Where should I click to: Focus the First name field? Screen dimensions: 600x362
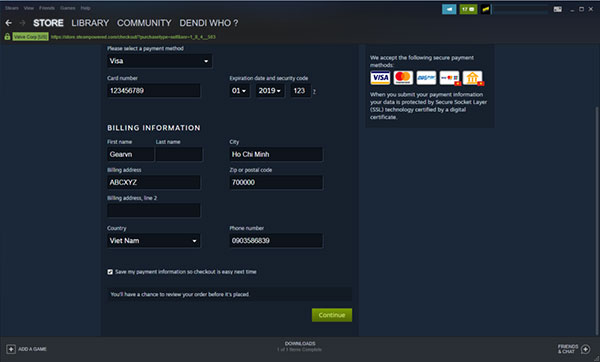(x=130, y=154)
